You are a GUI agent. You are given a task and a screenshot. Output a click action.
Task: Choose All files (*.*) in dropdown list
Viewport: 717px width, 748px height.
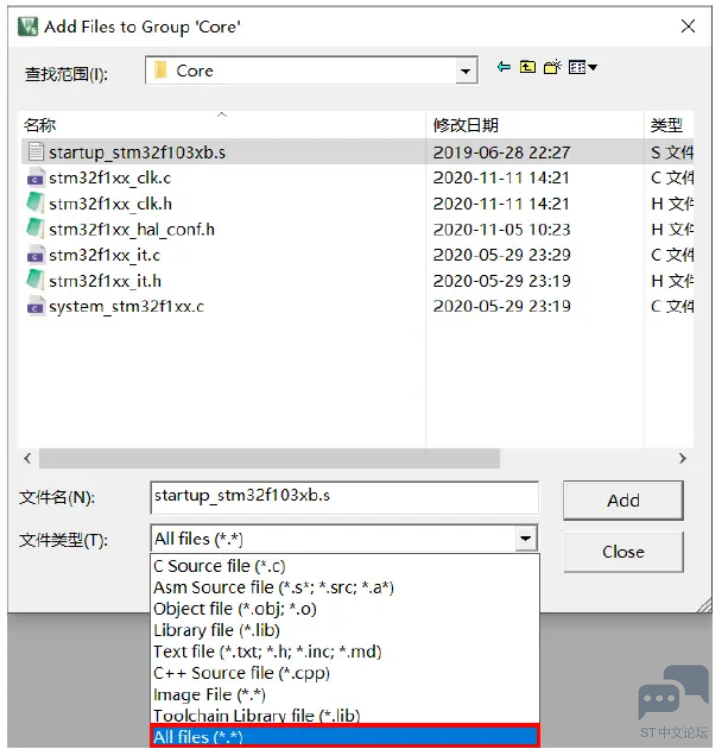point(345,736)
